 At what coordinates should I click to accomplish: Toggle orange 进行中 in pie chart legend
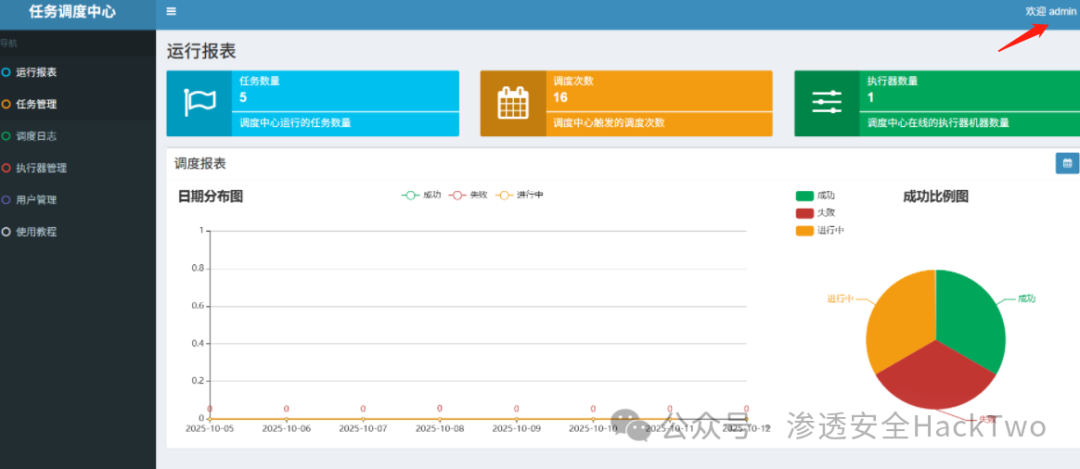[x=820, y=231]
